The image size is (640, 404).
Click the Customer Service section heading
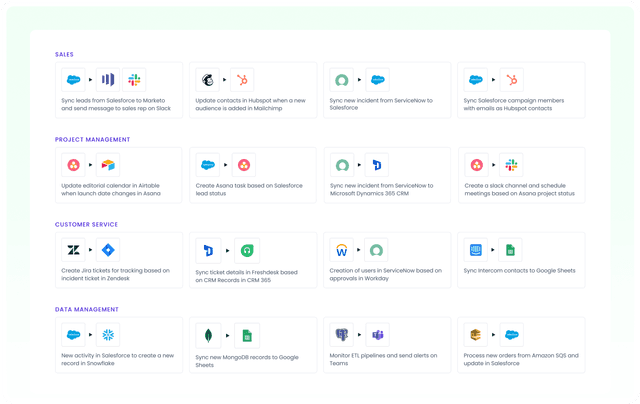tap(87, 225)
